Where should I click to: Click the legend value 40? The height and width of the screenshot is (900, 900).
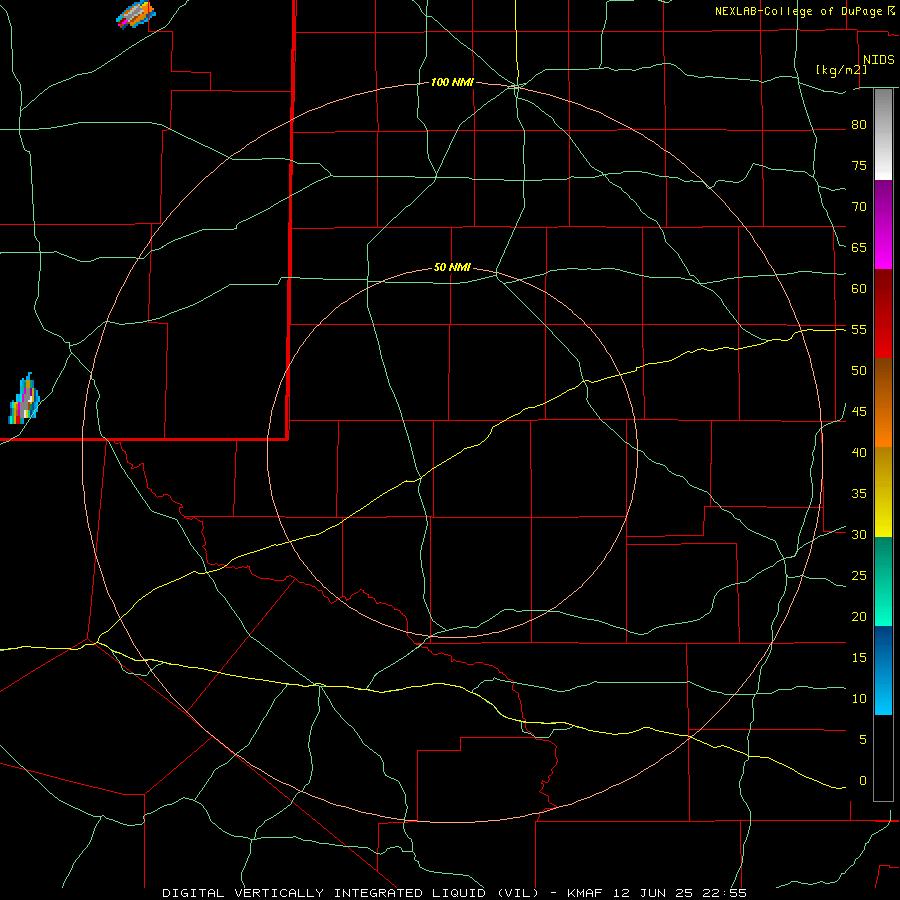tap(859, 453)
